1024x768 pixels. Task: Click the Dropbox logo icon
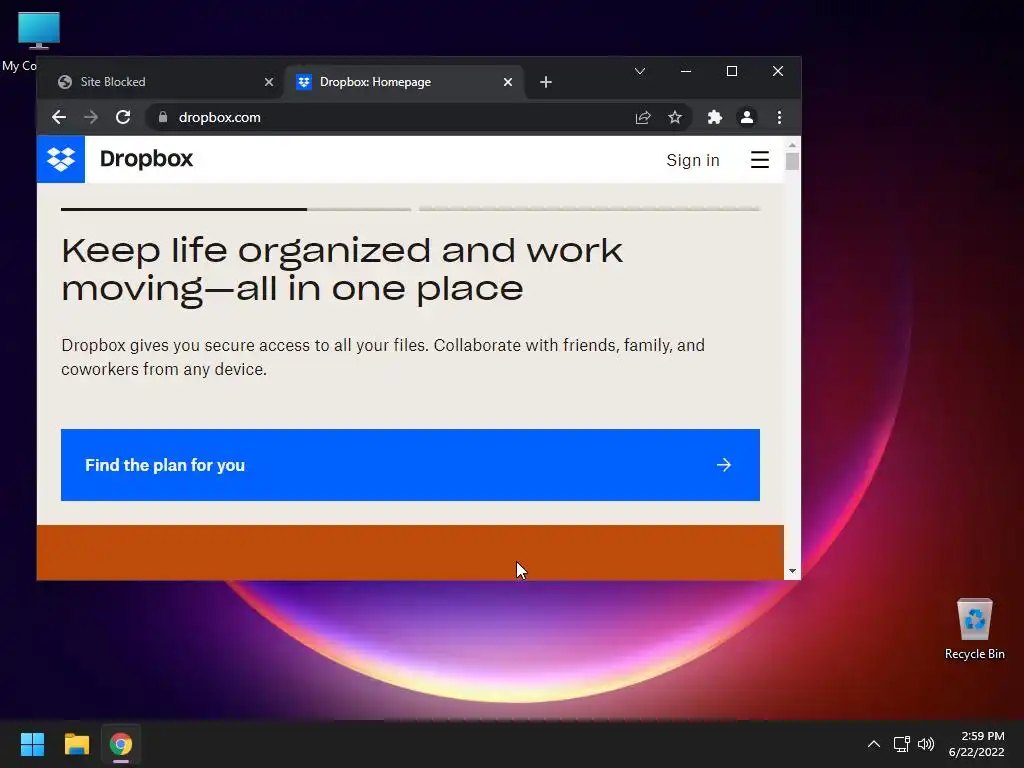click(61, 159)
